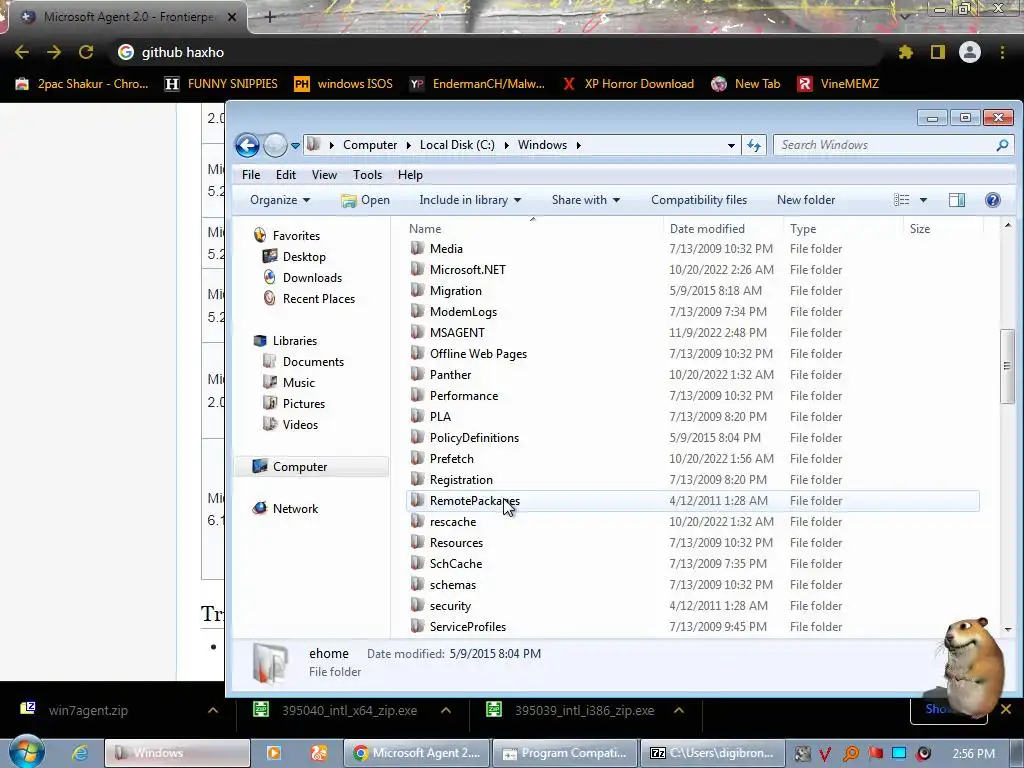Select Pictures library
1024x768 pixels.
(x=304, y=404)
